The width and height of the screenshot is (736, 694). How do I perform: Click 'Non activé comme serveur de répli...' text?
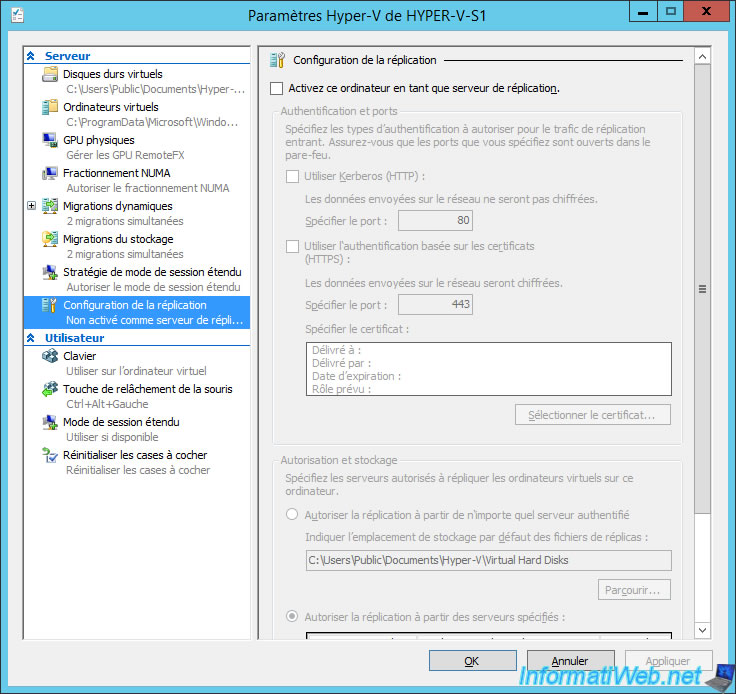click(x=154, y=320)
